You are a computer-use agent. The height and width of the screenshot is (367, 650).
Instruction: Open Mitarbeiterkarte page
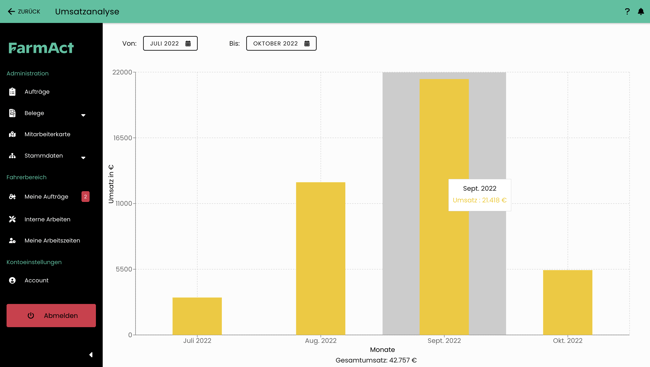point(47,134)
